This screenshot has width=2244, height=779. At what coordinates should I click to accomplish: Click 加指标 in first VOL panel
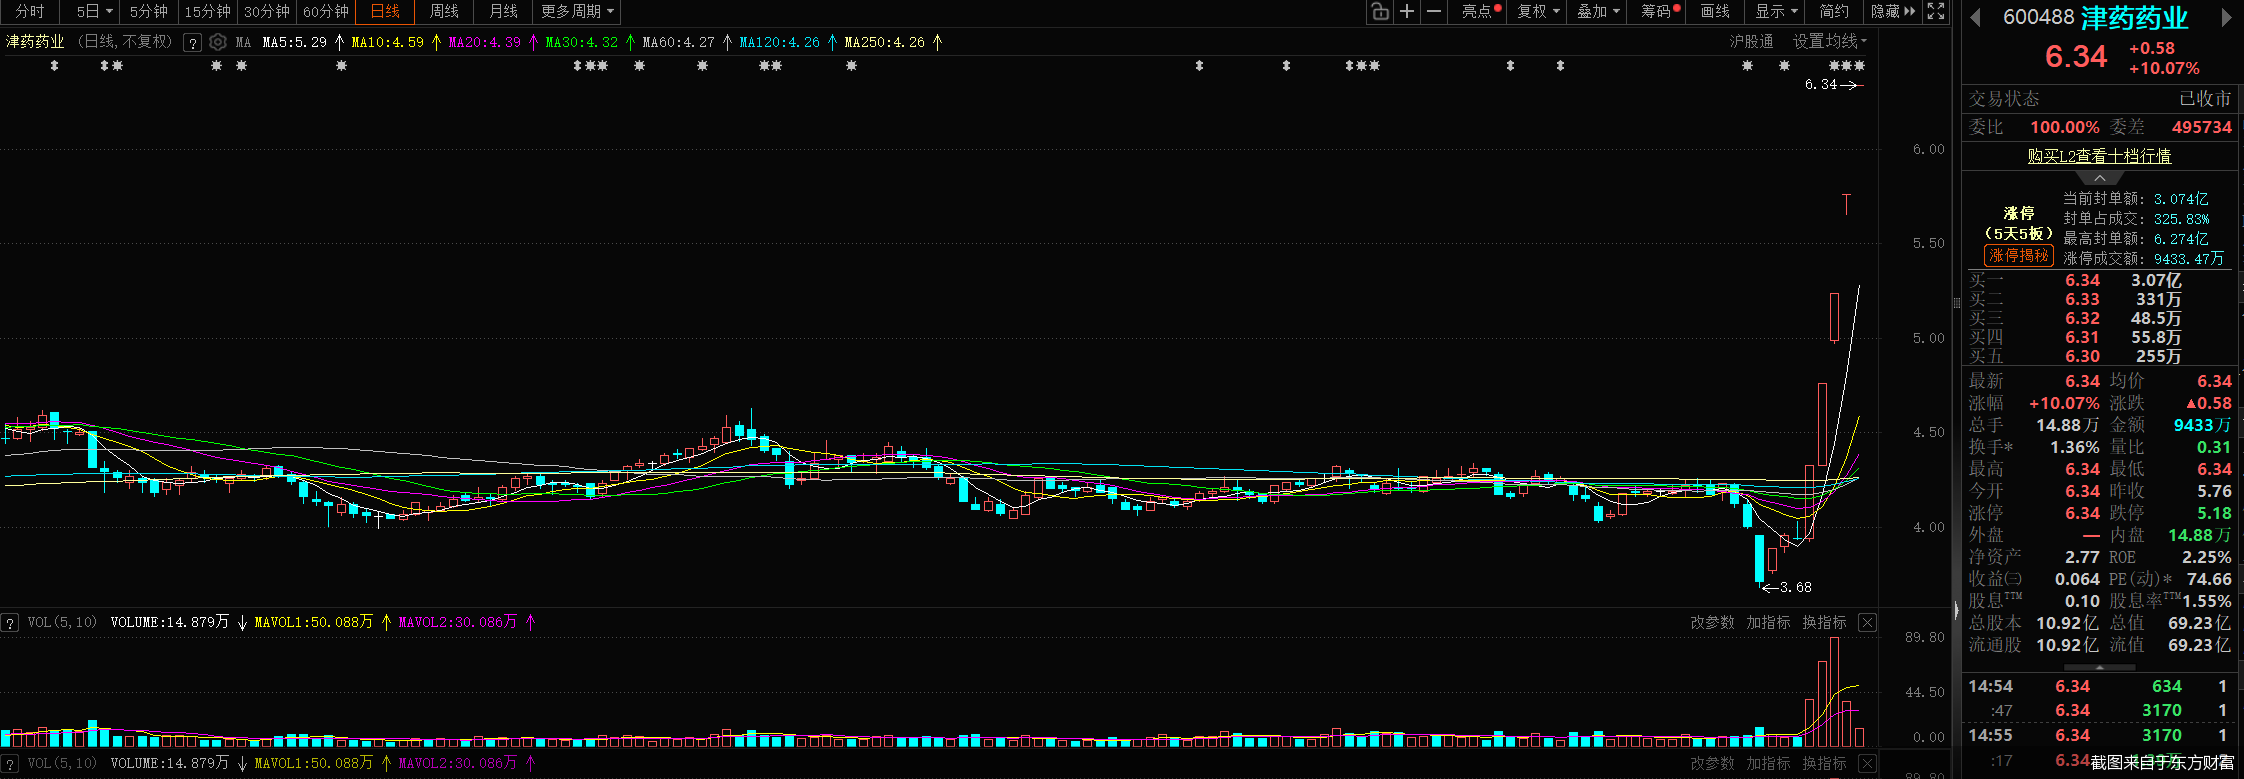[x=1768, y=622]
